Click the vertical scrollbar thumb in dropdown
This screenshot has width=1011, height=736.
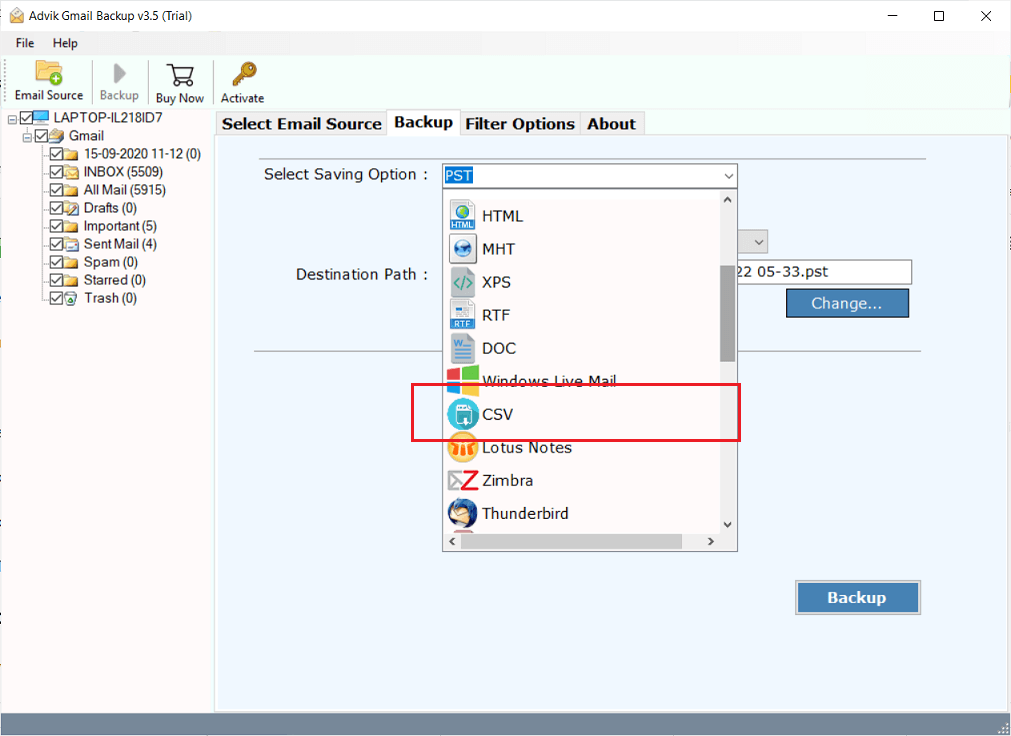point(727,313)
